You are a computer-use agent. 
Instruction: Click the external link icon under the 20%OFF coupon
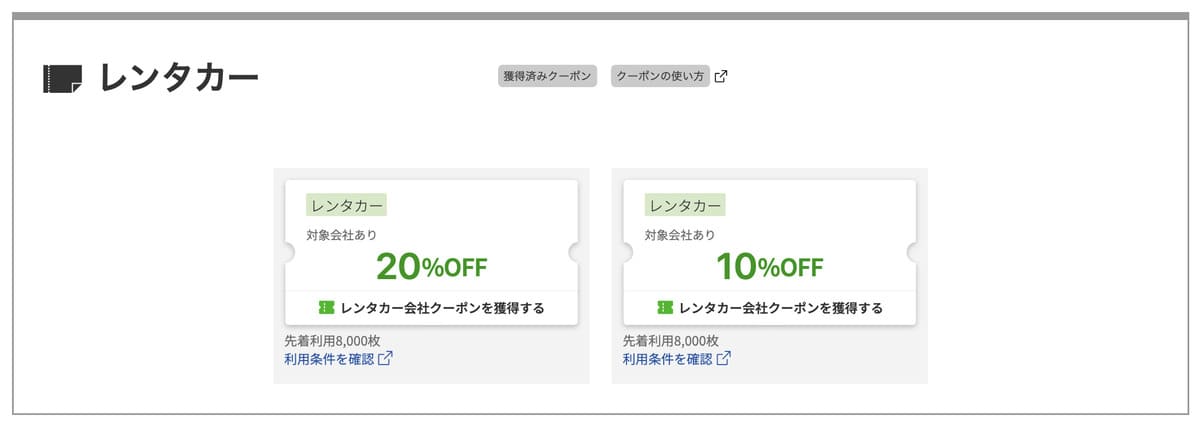point(385,358)
